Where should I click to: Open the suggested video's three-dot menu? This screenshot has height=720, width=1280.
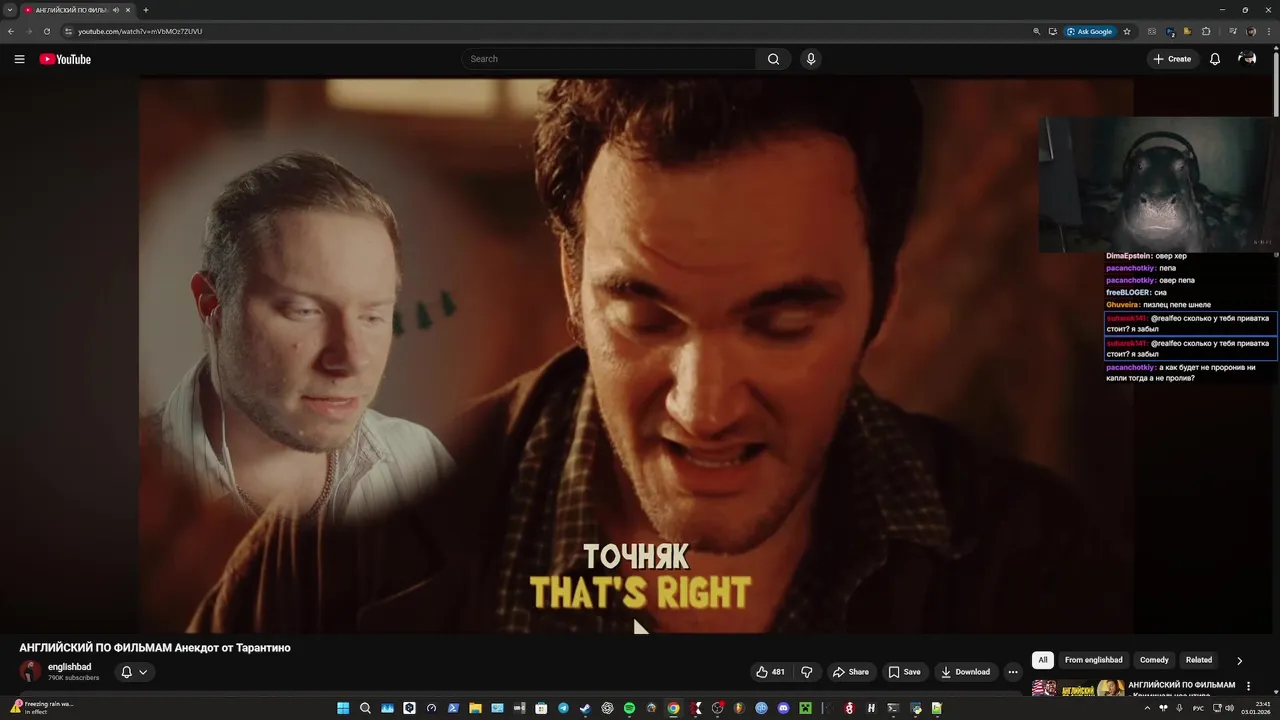click(x=1248, y=686)
